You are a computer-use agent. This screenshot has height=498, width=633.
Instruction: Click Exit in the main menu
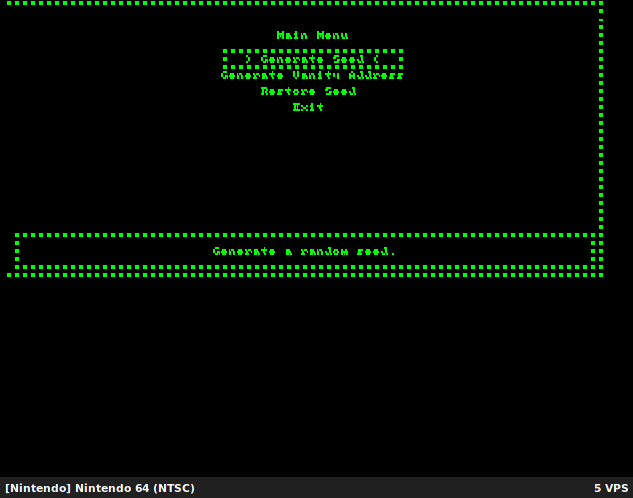(309, 107)
